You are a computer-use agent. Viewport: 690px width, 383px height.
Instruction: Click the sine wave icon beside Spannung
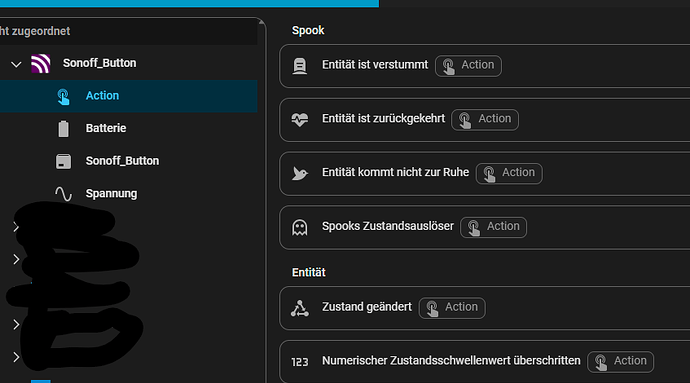(63, 194)
